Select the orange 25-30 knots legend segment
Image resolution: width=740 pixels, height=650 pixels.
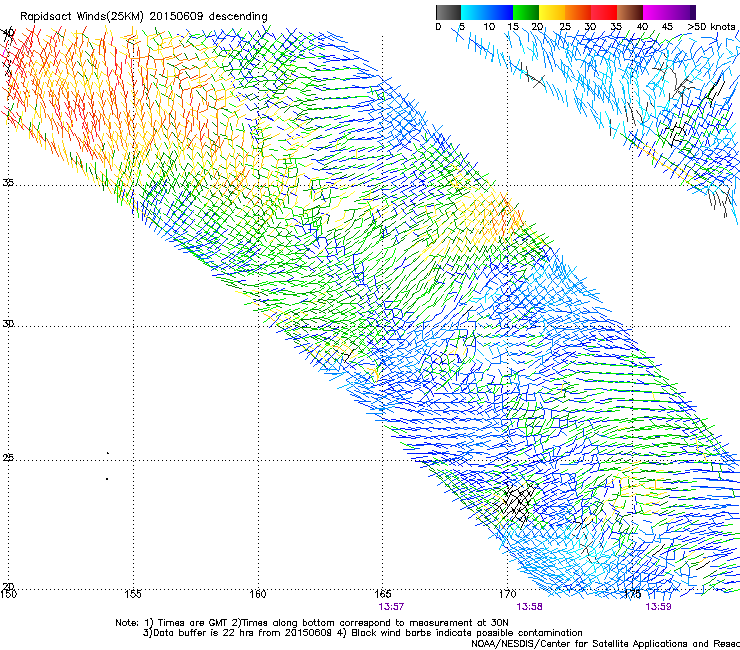point(578,12)
